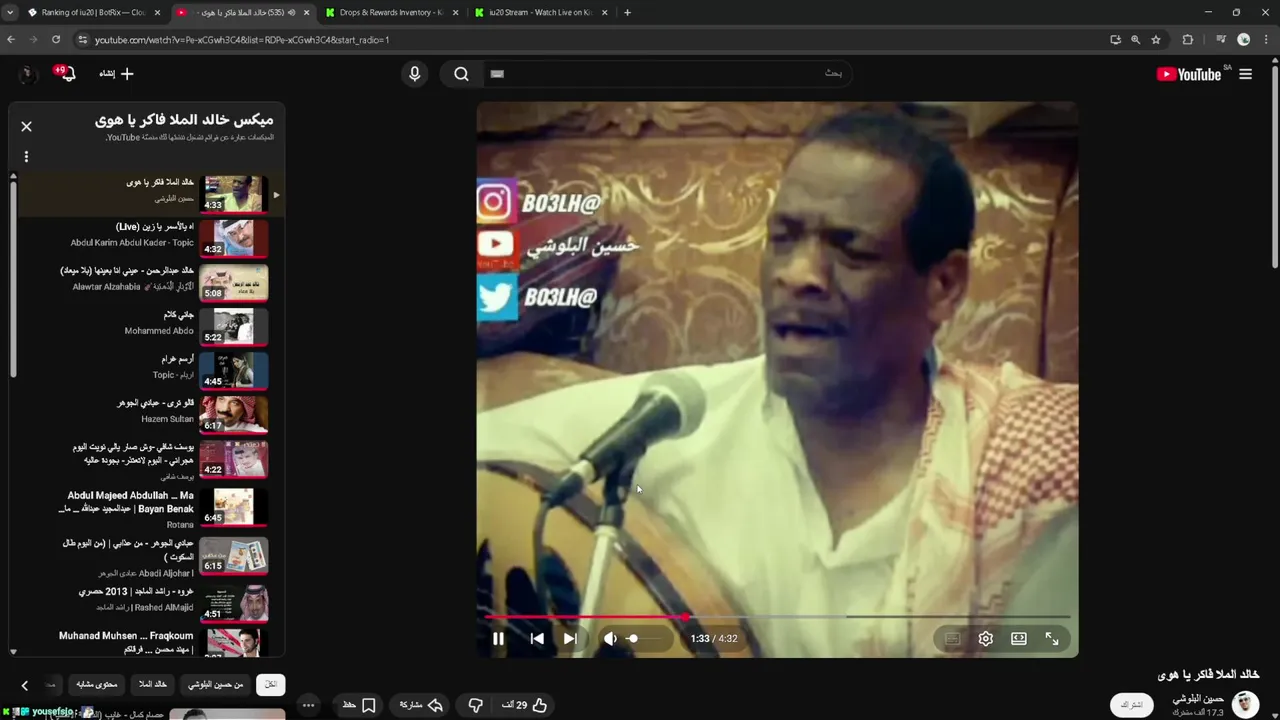This screenshot has width=1280, height=720.
Task: Open video settings gear
Action: click(x=985, y=638)
